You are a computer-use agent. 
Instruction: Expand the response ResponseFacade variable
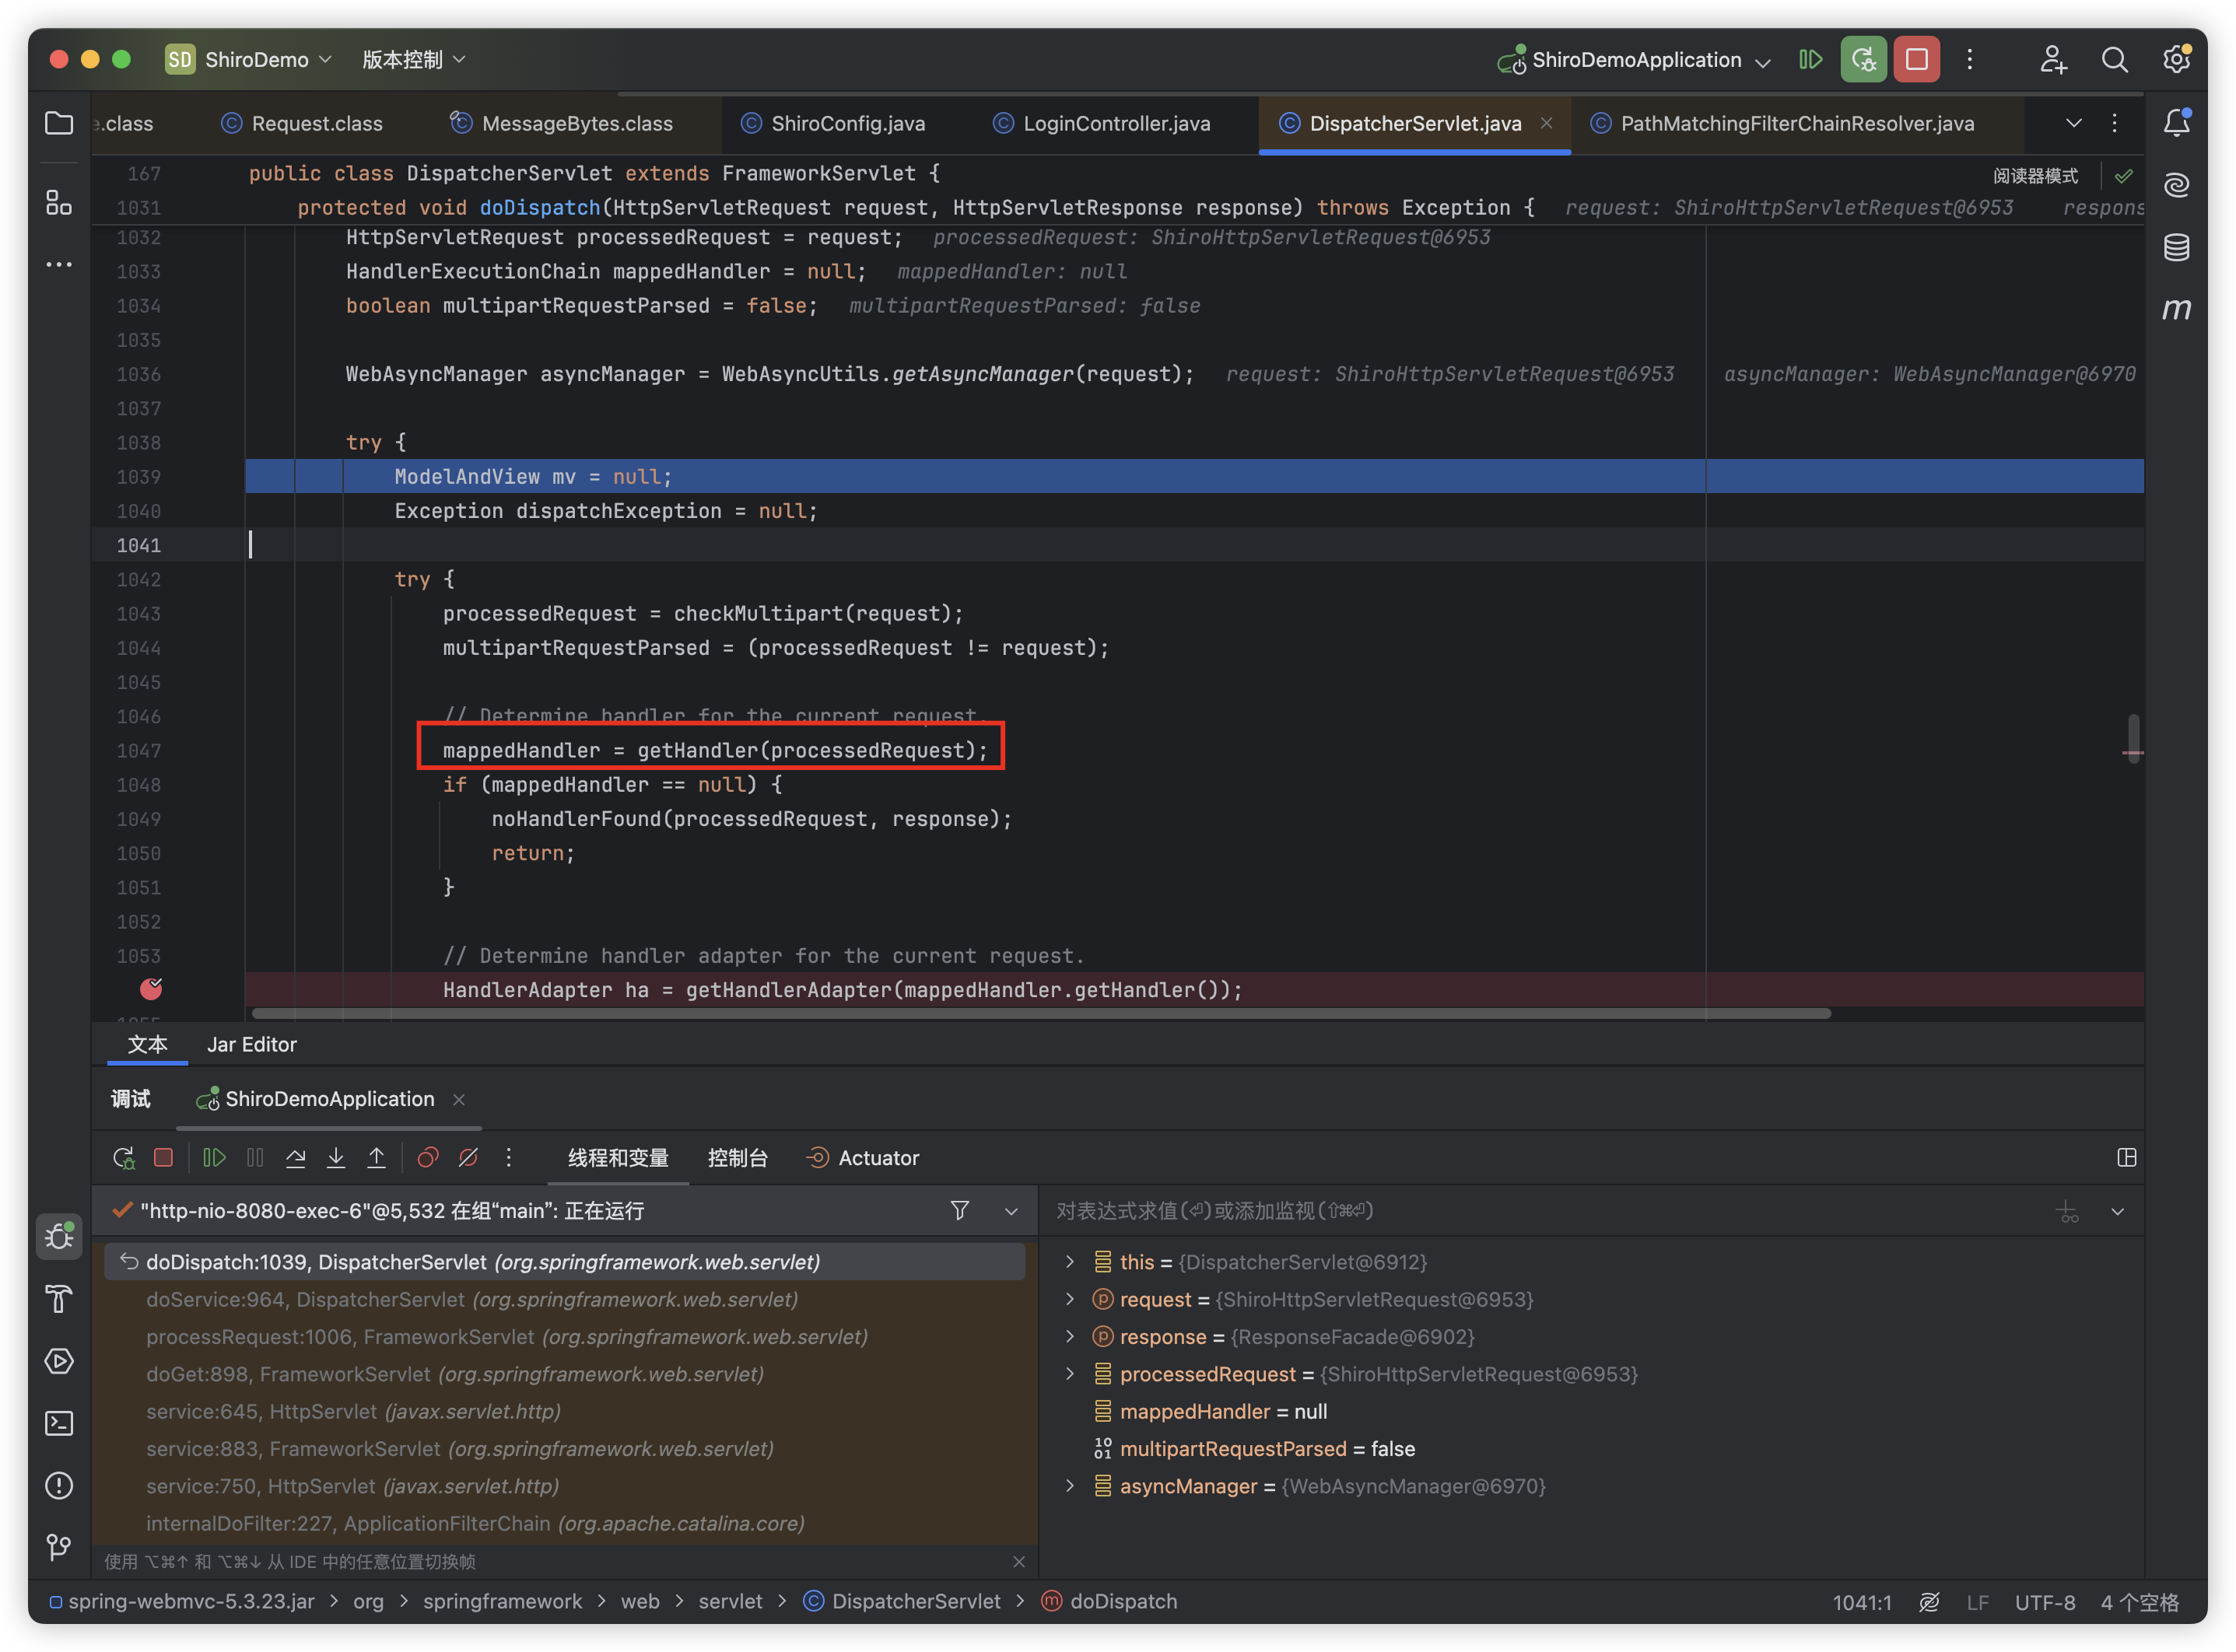[x=1069, y=1336]
